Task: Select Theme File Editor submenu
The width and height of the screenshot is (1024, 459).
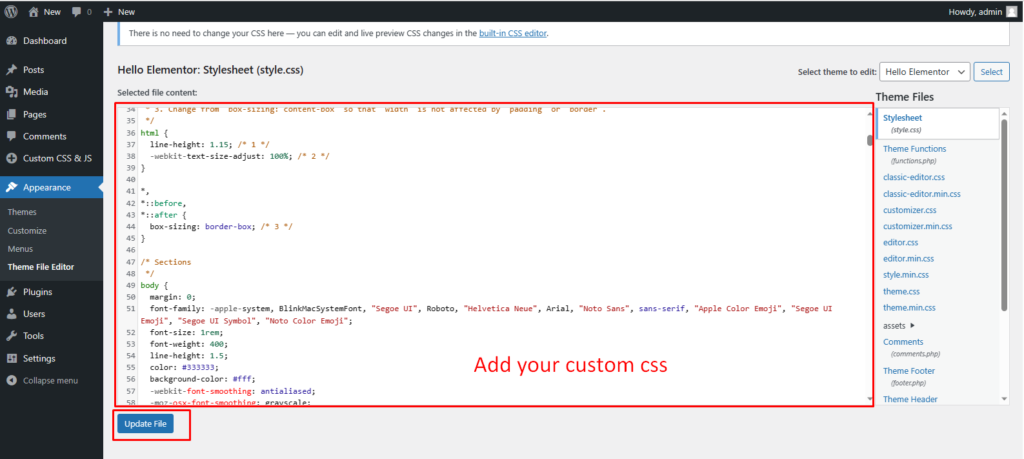Action: point(40,267)
